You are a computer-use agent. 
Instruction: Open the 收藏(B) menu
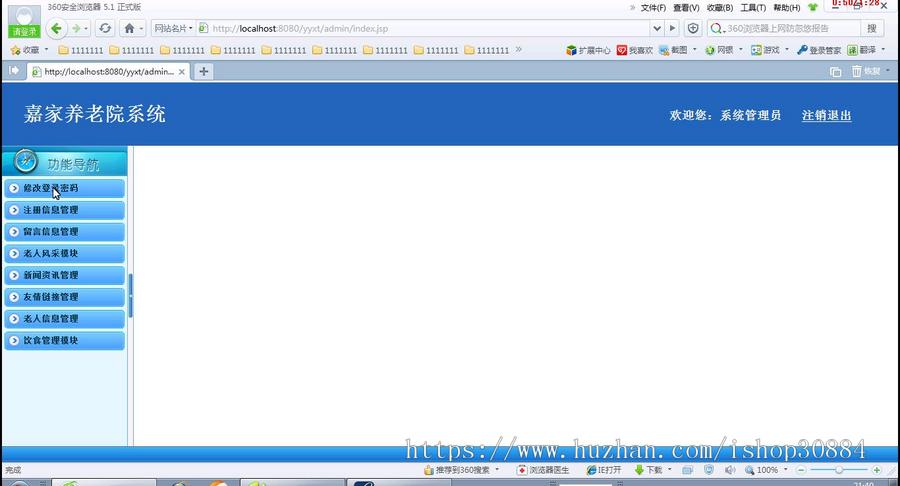(x=720, y=8)
